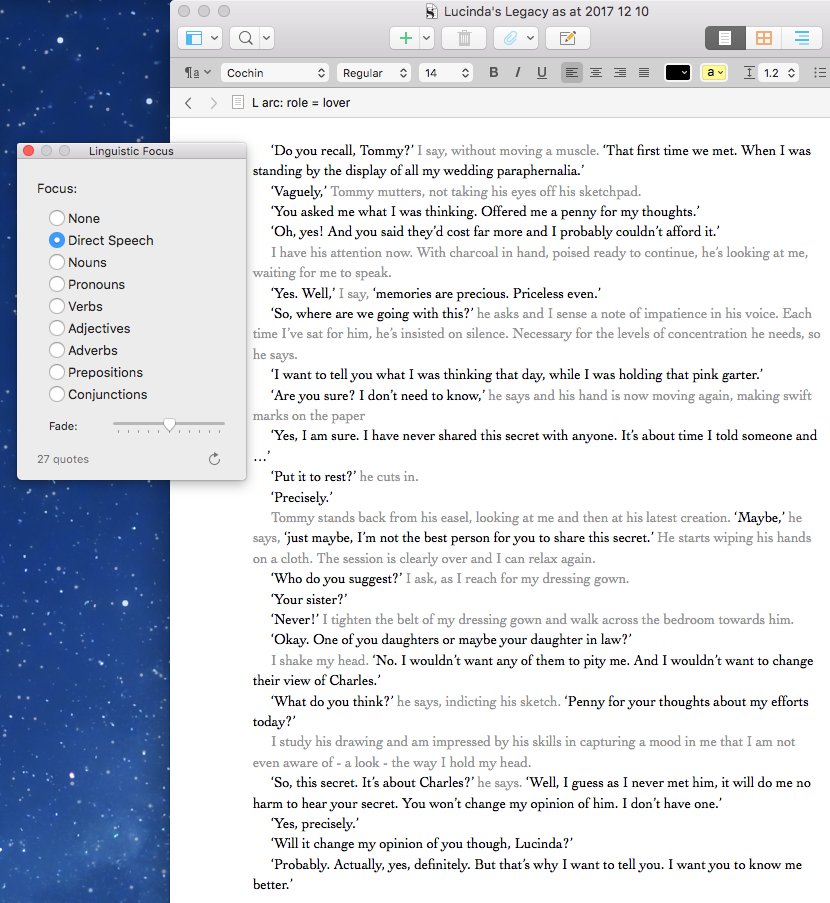The image size is (830, 903).
Task: Open the list style button
Action: click(820, 73)
